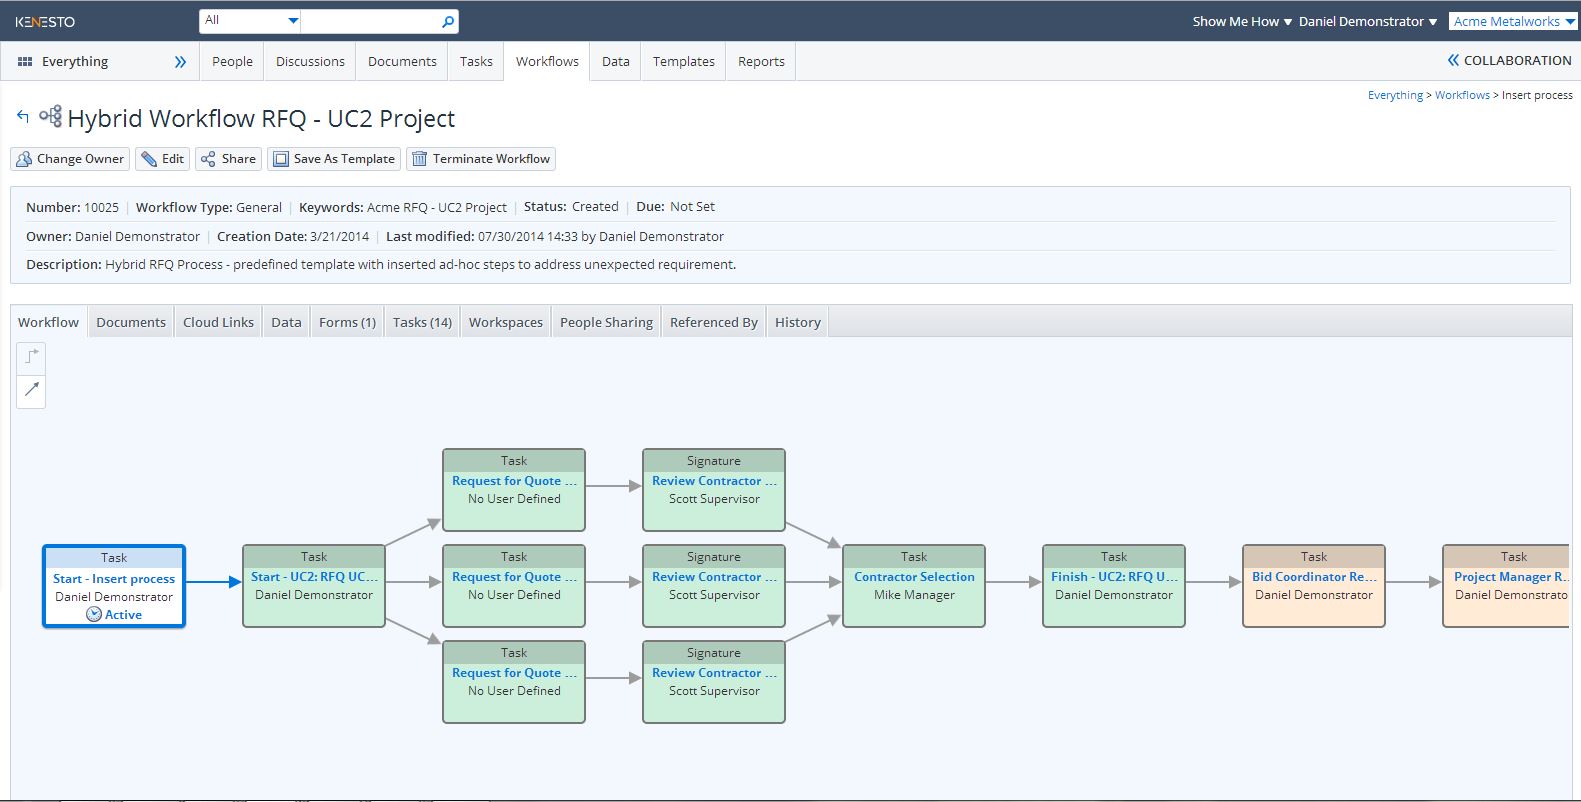The image size is (1581, 802).
Task: Expand the Everything double-chevron
Action: [x=180, y=61]
